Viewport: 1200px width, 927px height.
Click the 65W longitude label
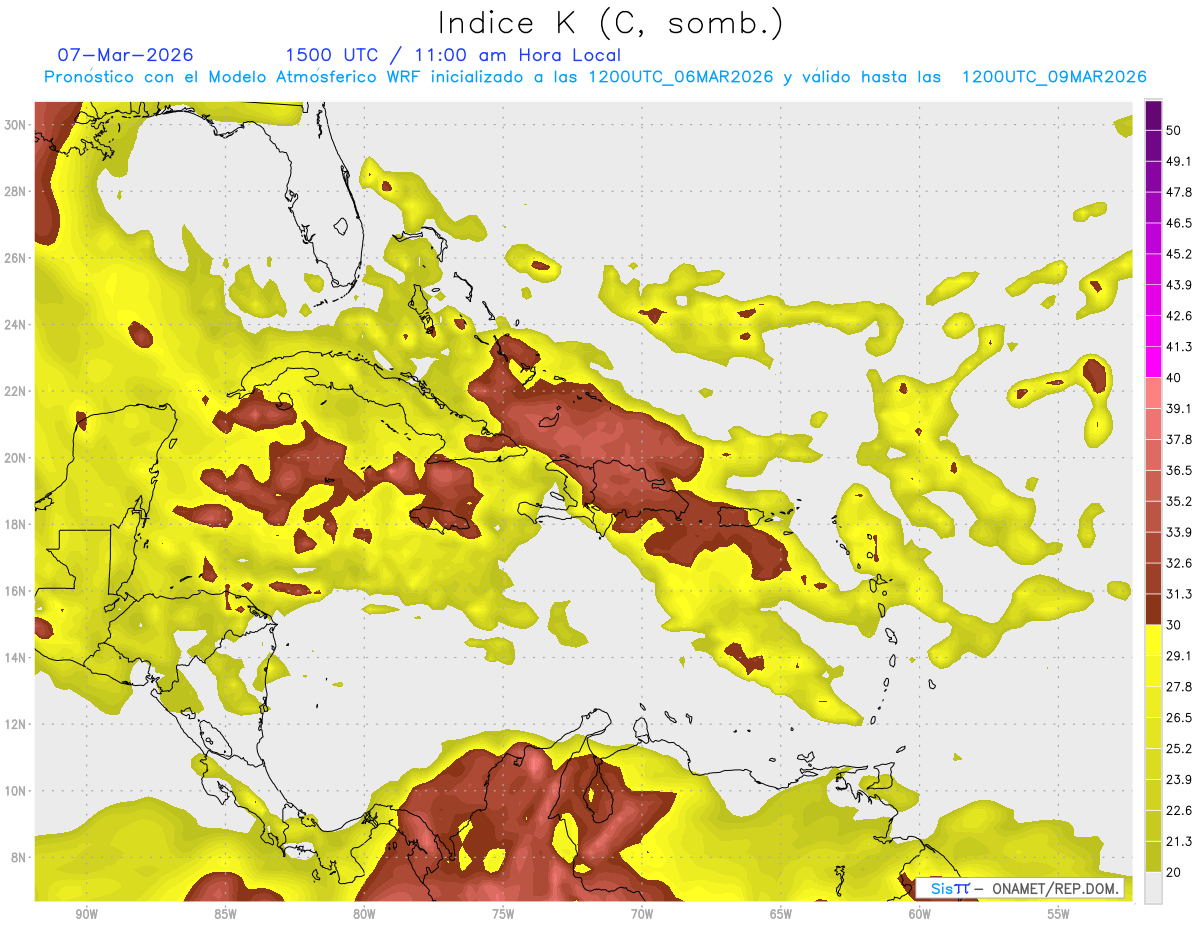click(x=781, y=914)
